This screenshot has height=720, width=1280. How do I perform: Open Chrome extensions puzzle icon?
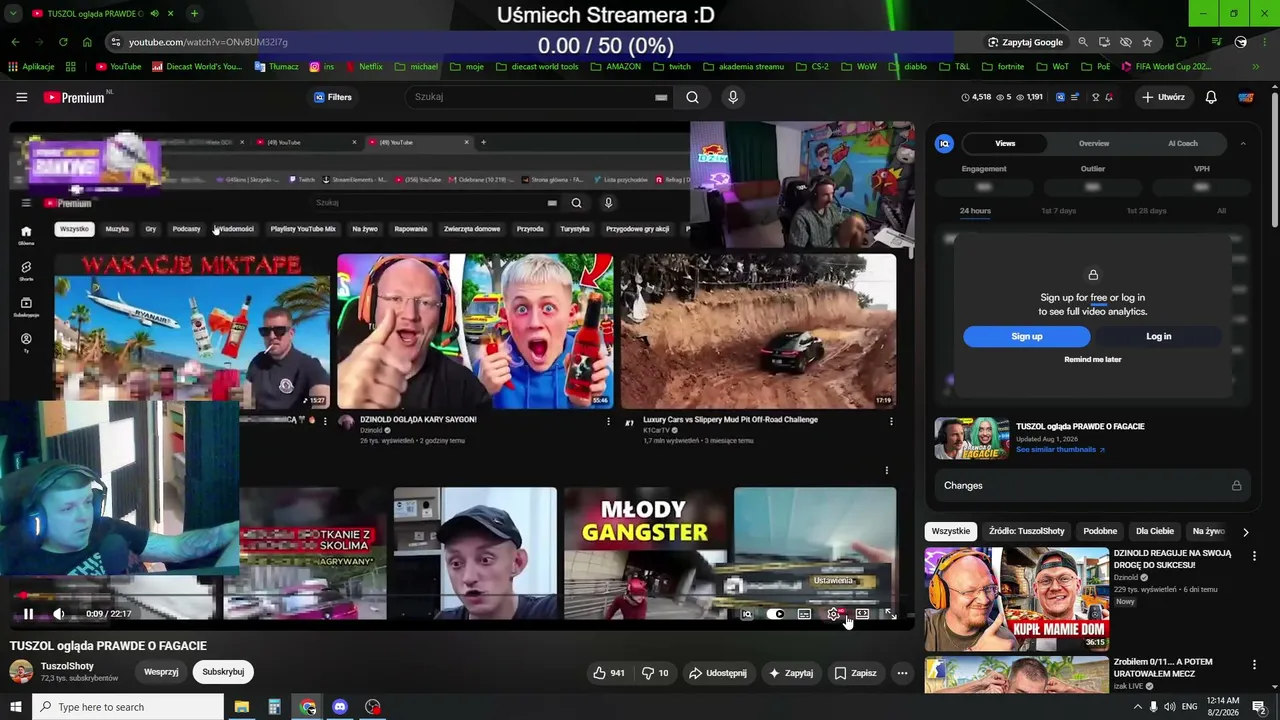tap(1181, 42)
